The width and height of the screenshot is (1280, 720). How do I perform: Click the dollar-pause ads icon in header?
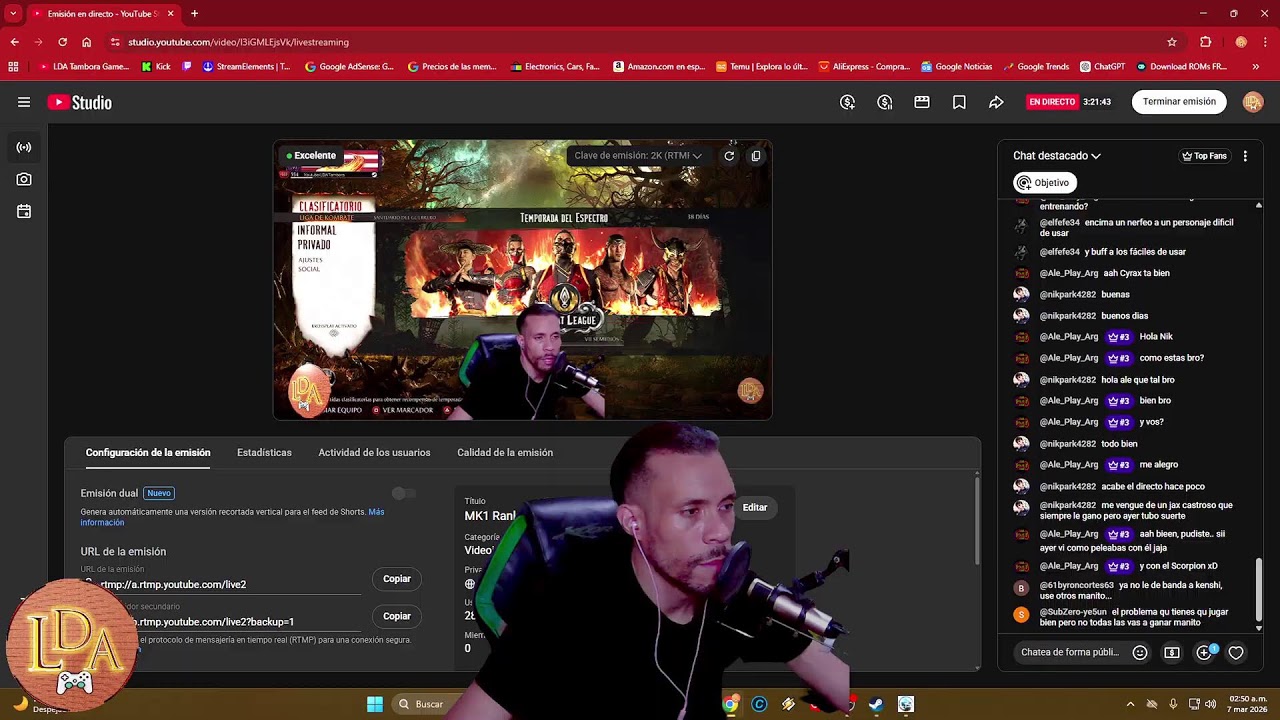pyautogui.click(x=884, y=102)
